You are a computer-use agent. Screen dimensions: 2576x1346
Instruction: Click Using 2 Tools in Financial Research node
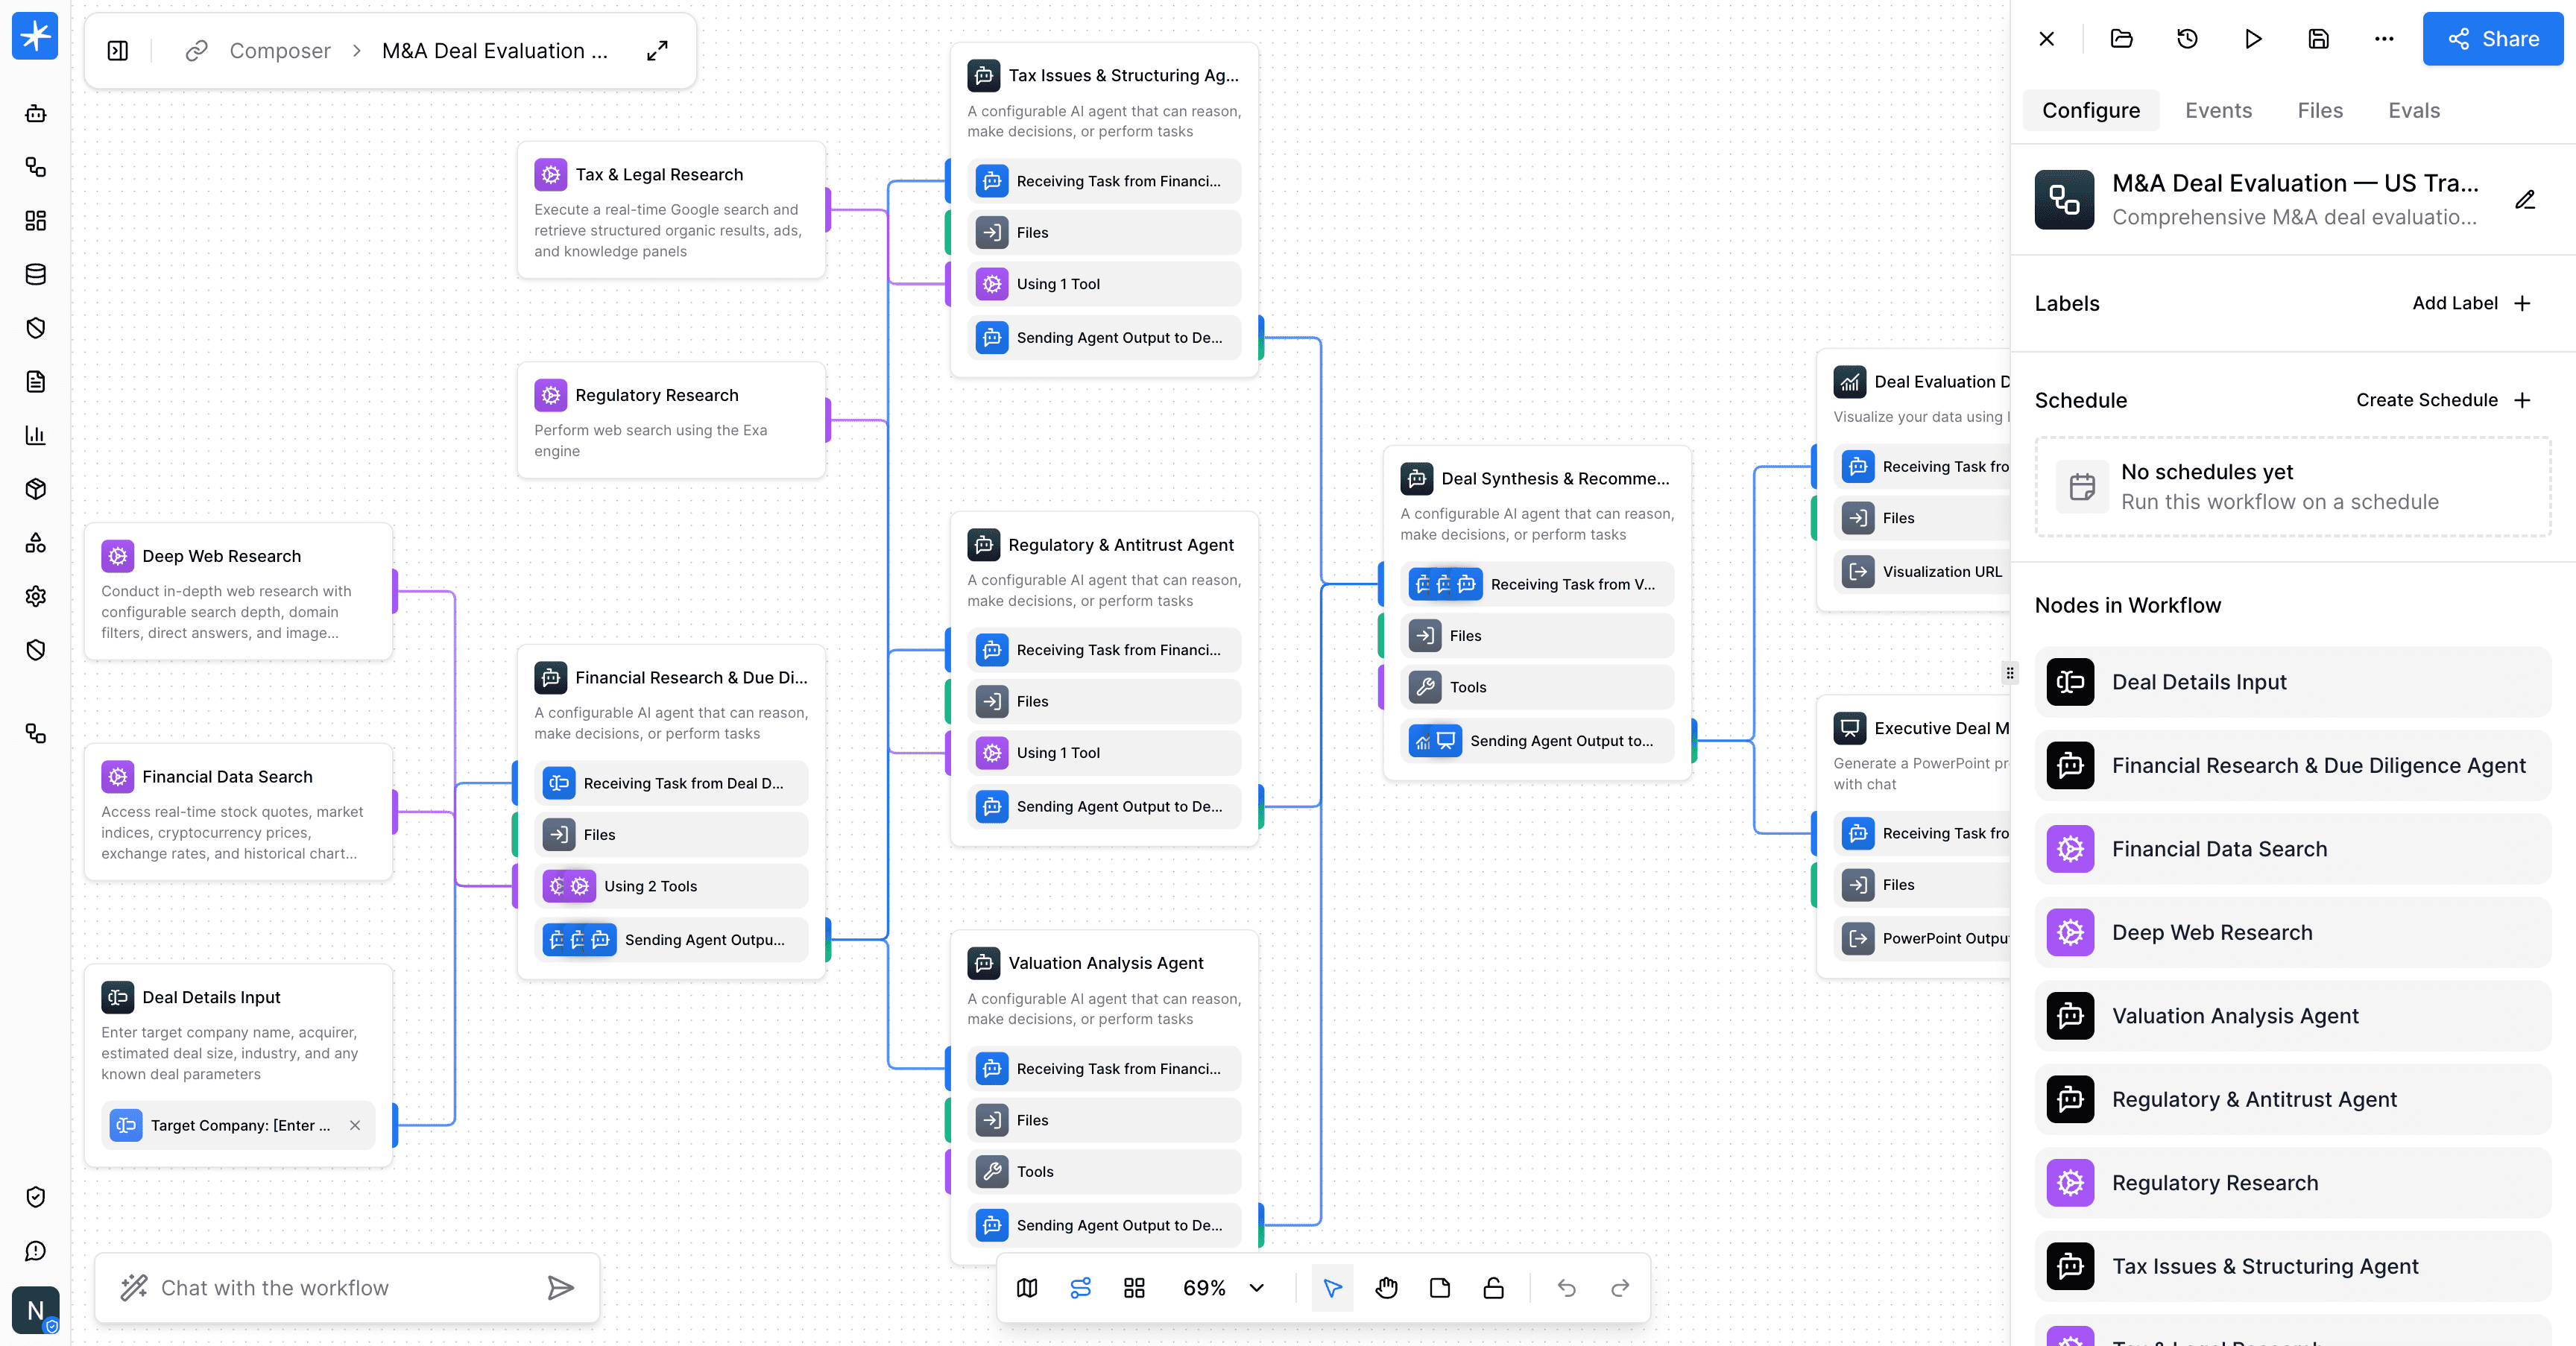(x=671, y=886)
